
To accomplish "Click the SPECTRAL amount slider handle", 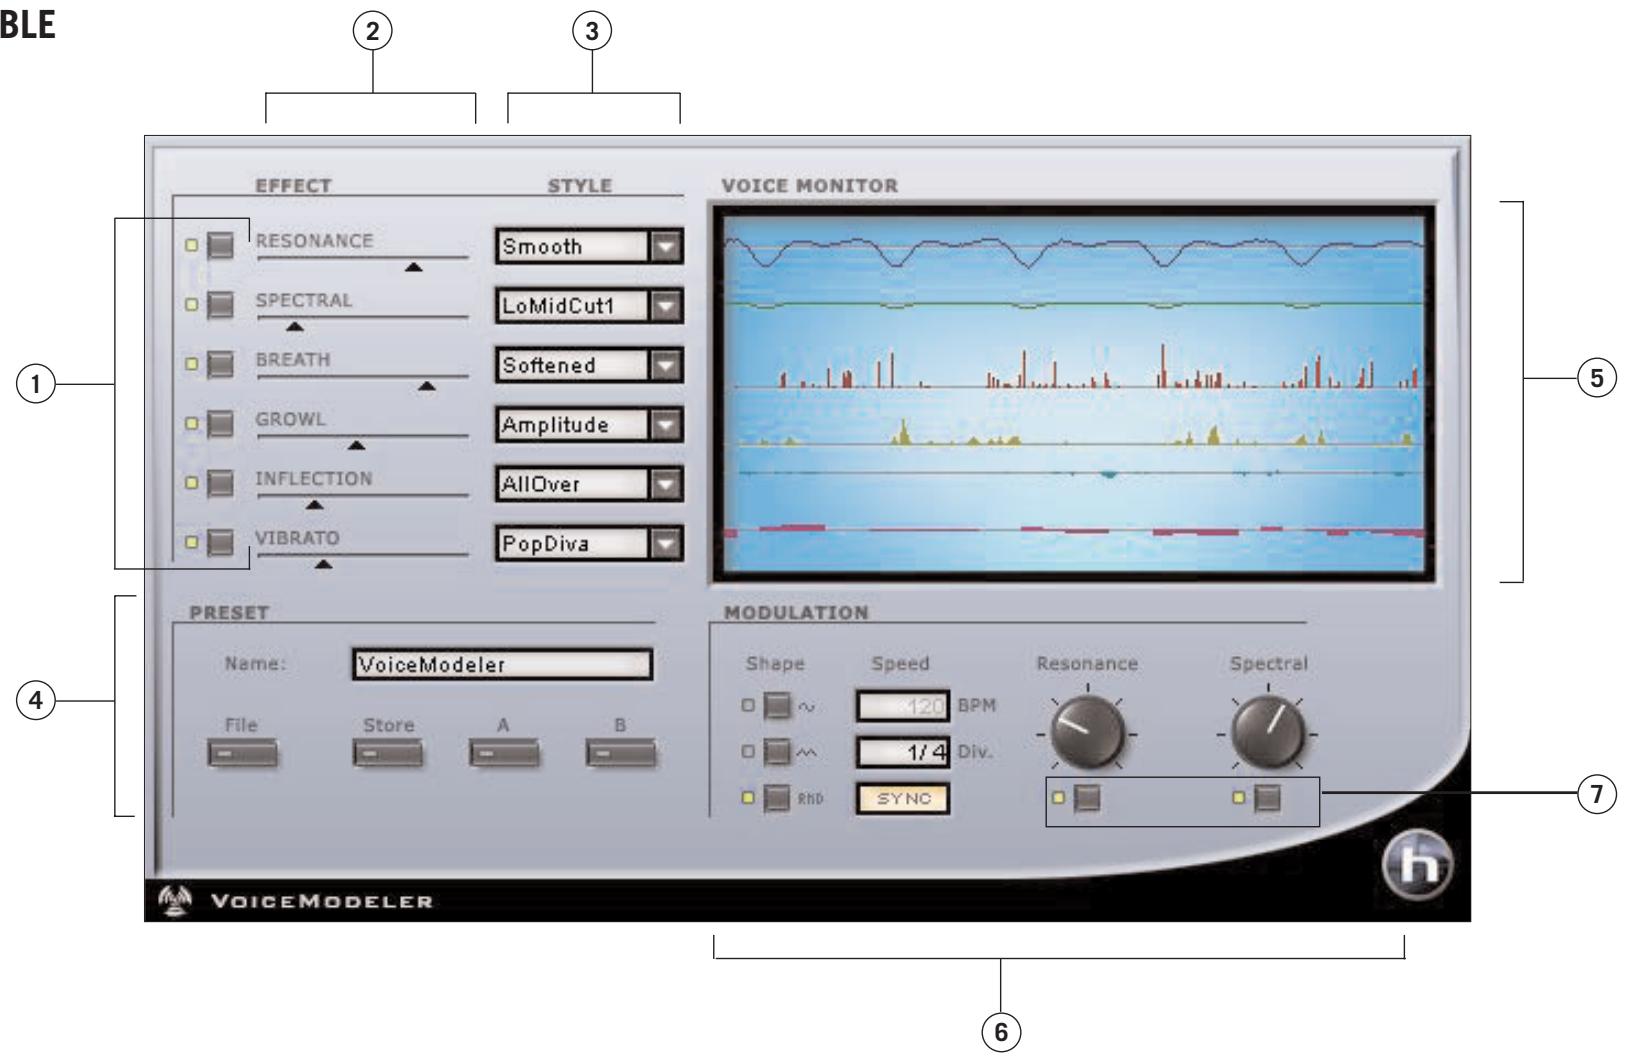I will tap(293, 326).
